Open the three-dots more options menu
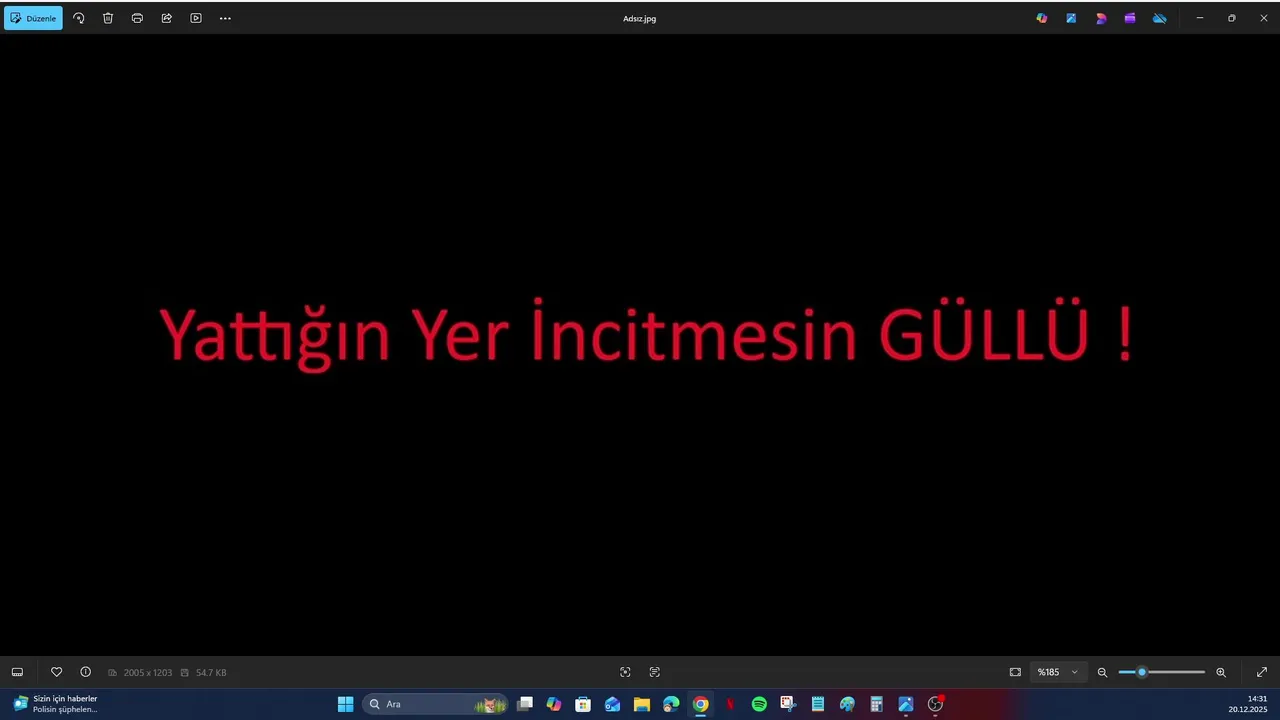1280x720 pixels. coord(225,18)
